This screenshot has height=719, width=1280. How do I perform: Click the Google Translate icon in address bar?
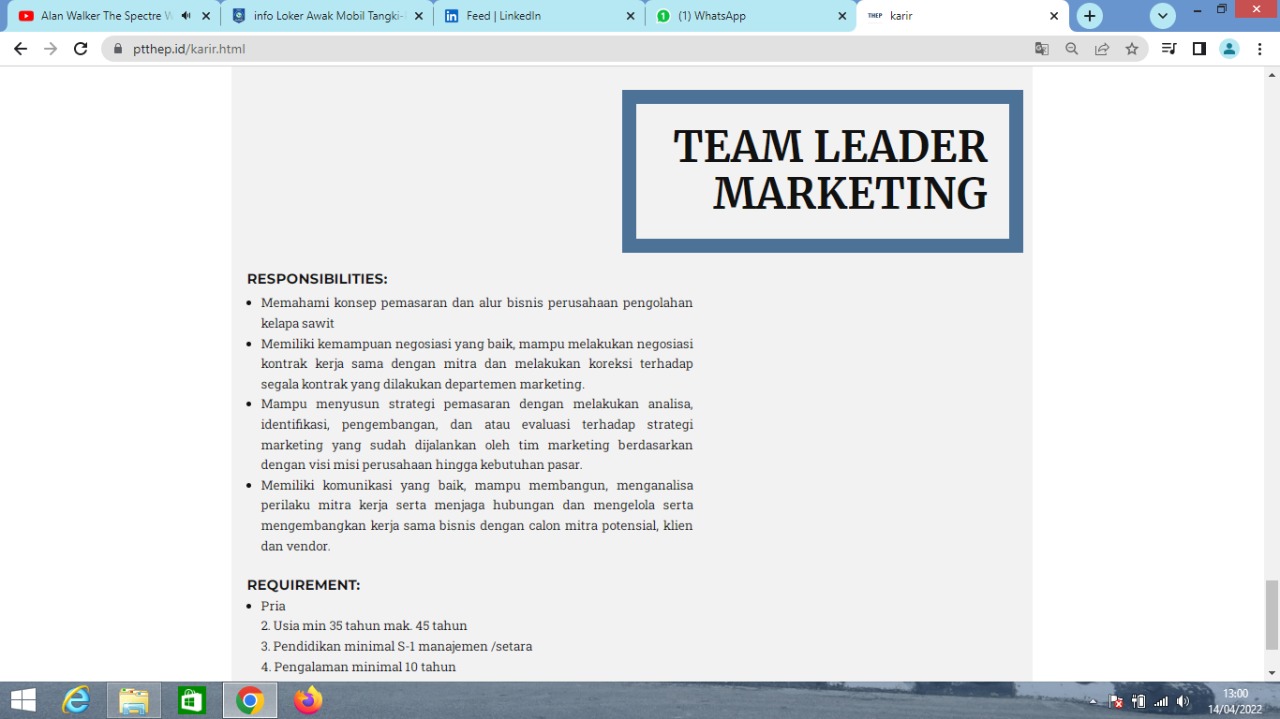[1041, 49]
